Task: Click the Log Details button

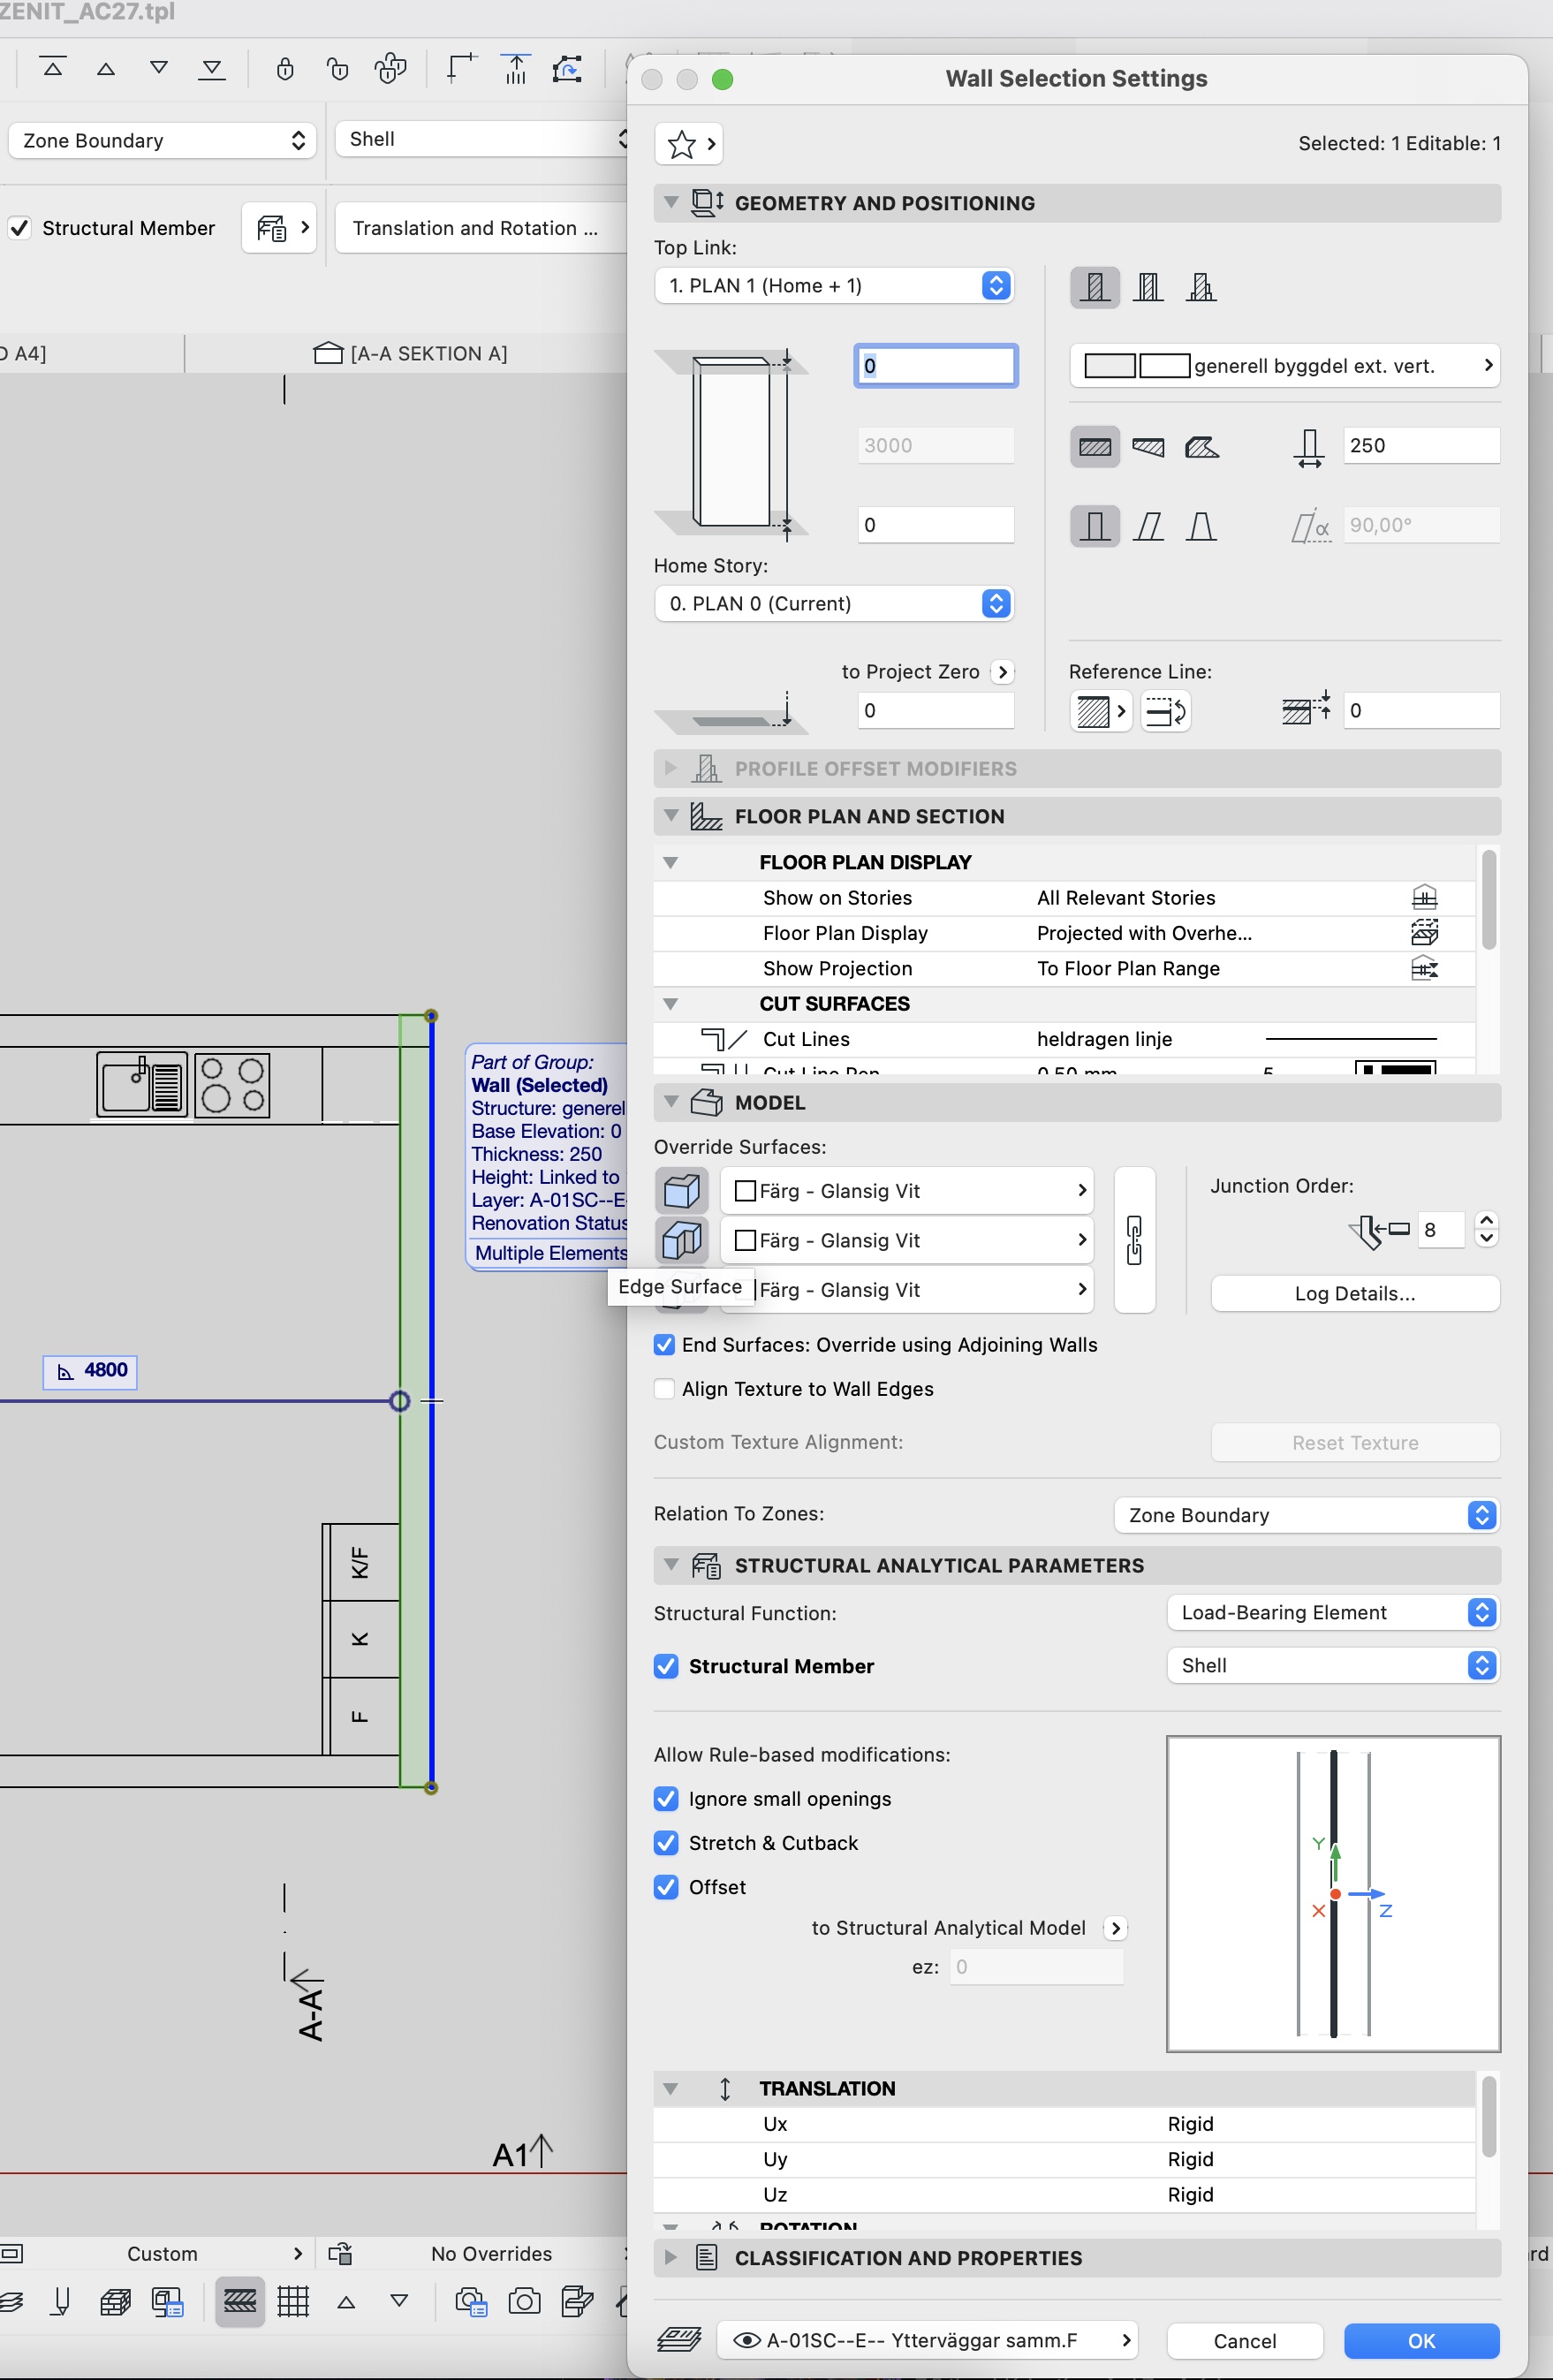Action: (1354, 1294)
